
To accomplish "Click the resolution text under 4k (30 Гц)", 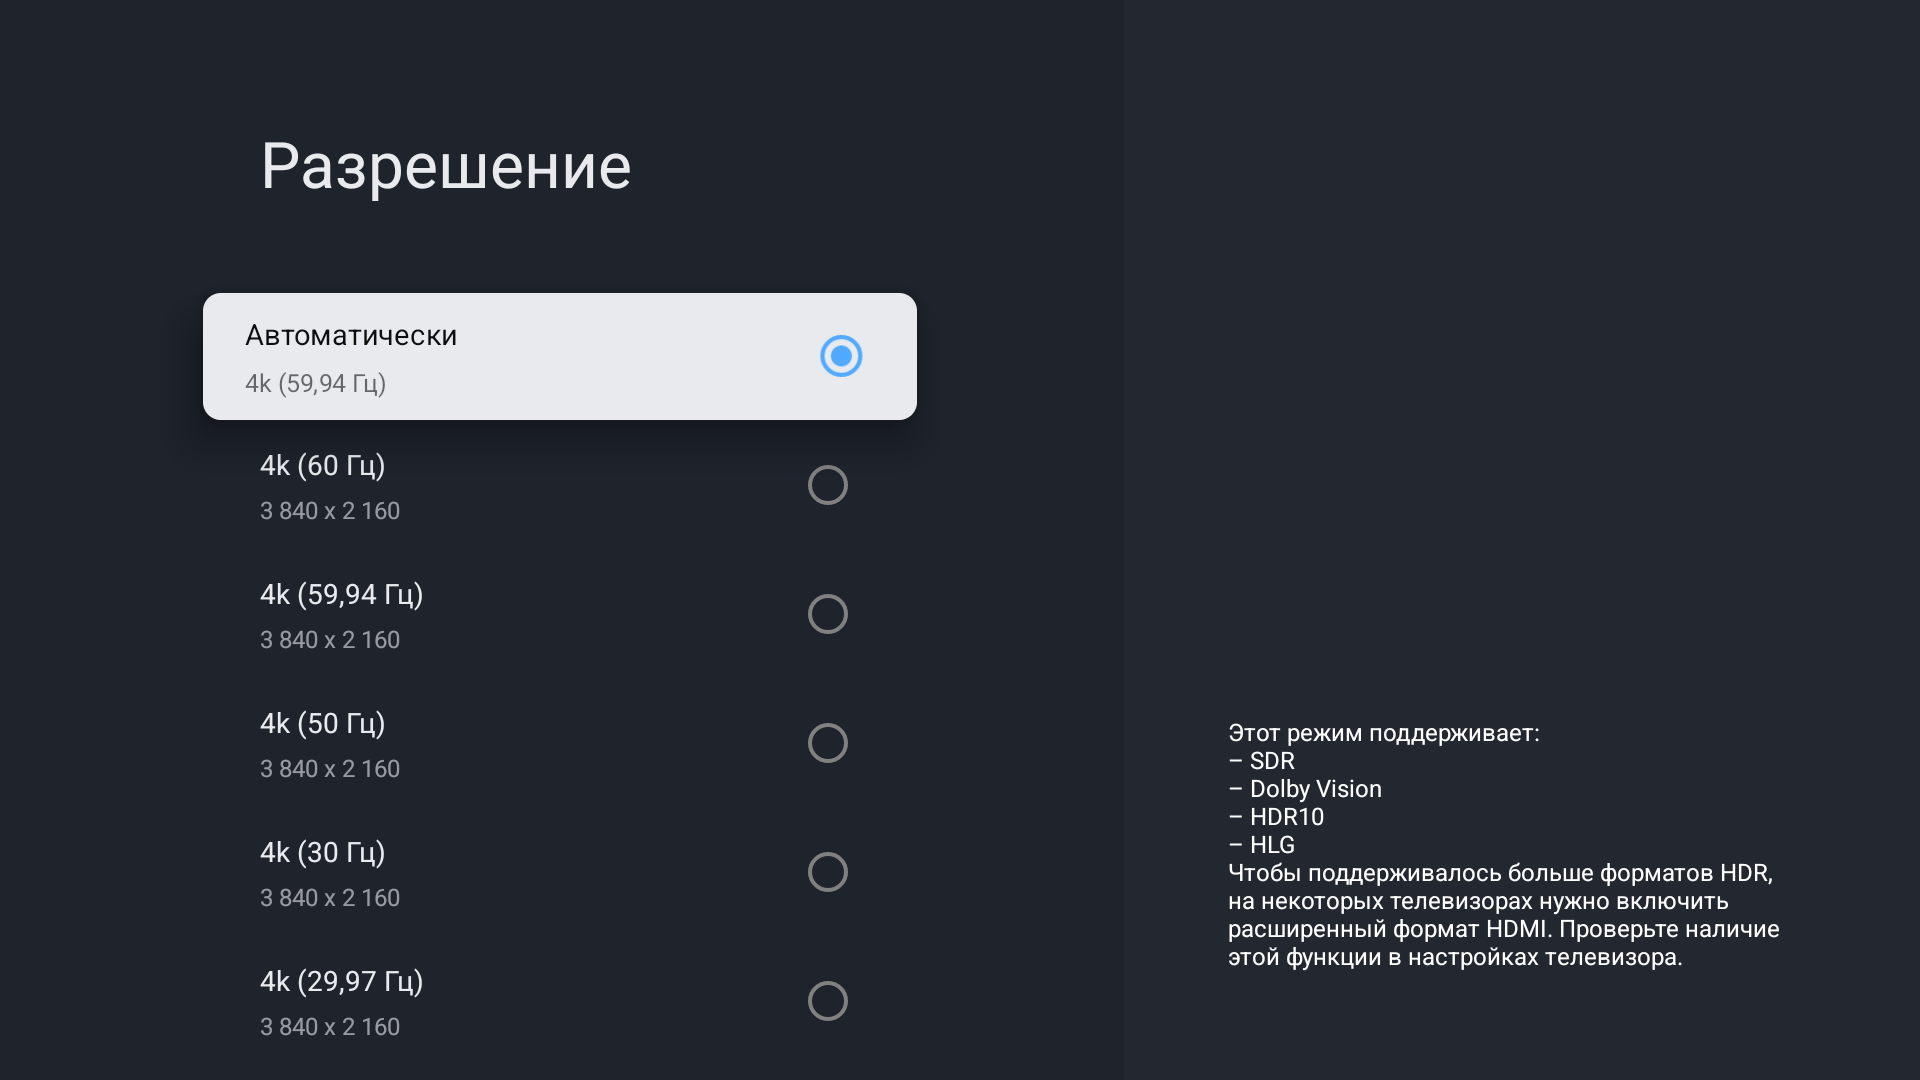I will click(330, 898).
